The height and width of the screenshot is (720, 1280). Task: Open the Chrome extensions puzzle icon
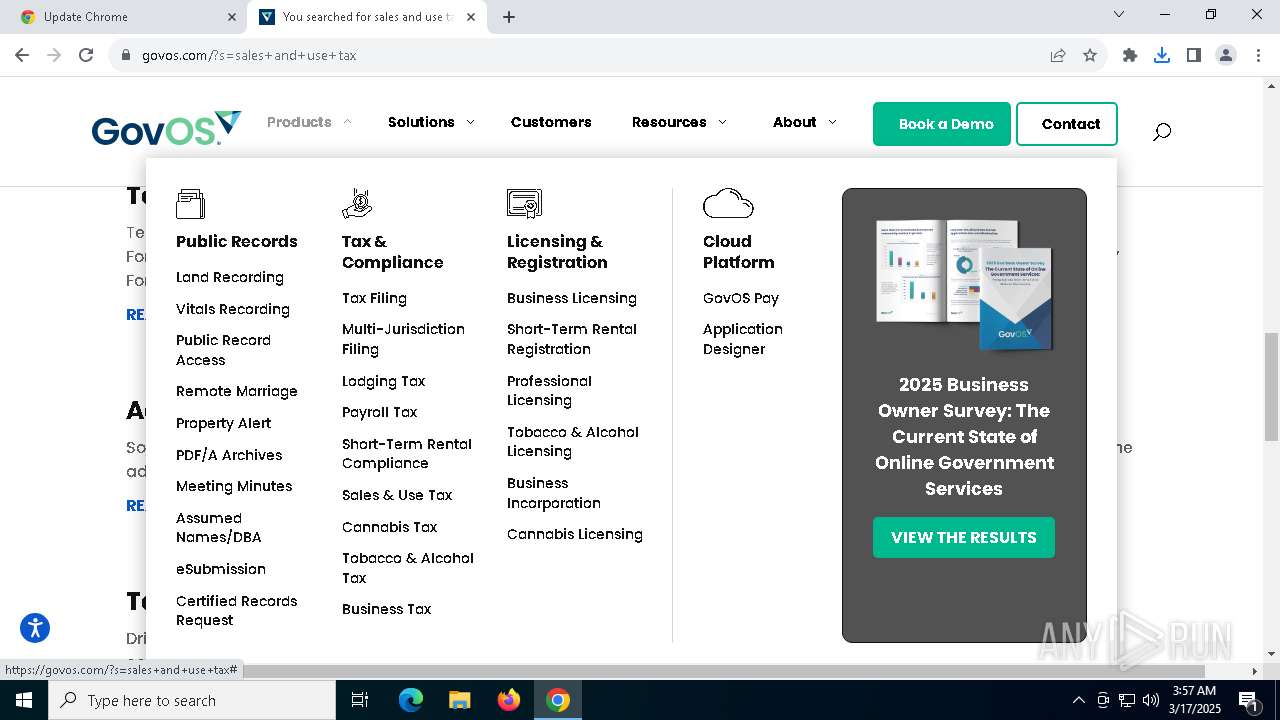(1130, 55)
